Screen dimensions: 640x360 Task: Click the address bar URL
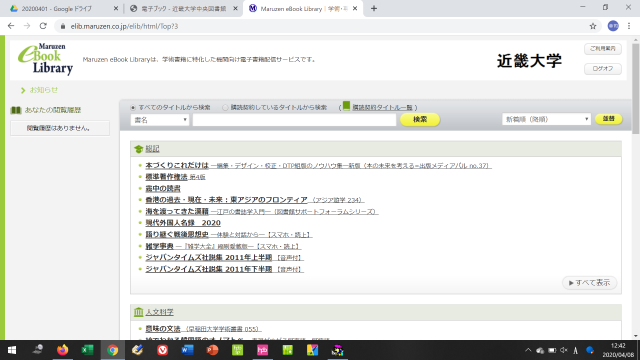124,26
